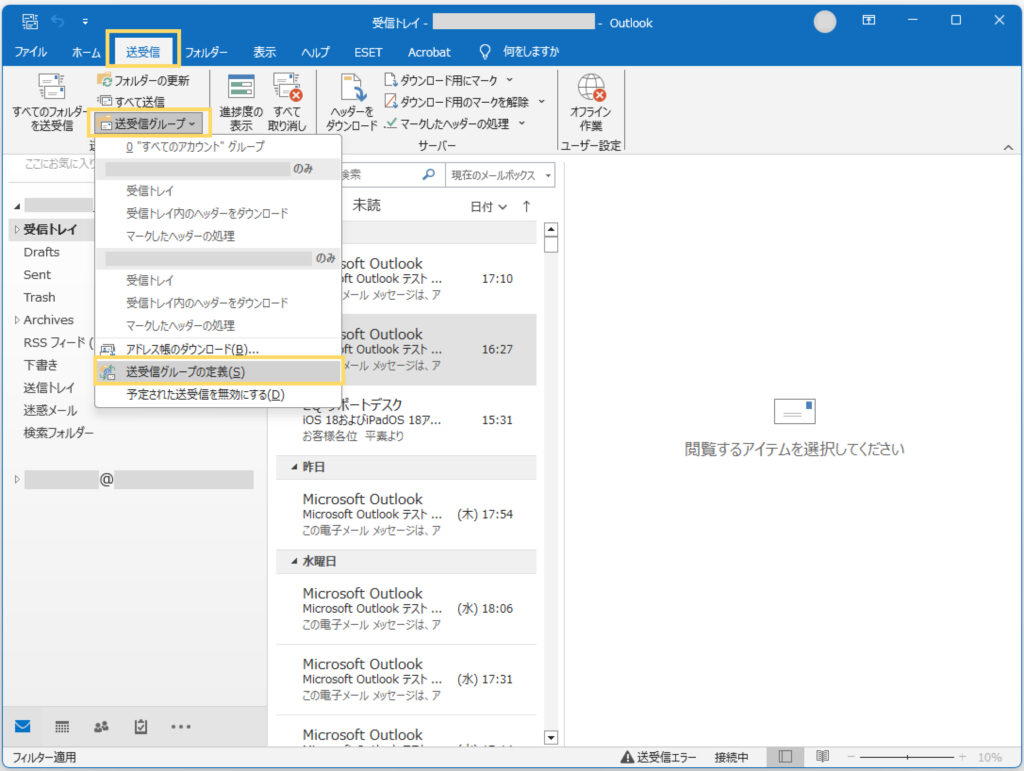Click the Download Headers icon
The height and width of the screenshot is (771, 1024).
[x=352, y=102]
